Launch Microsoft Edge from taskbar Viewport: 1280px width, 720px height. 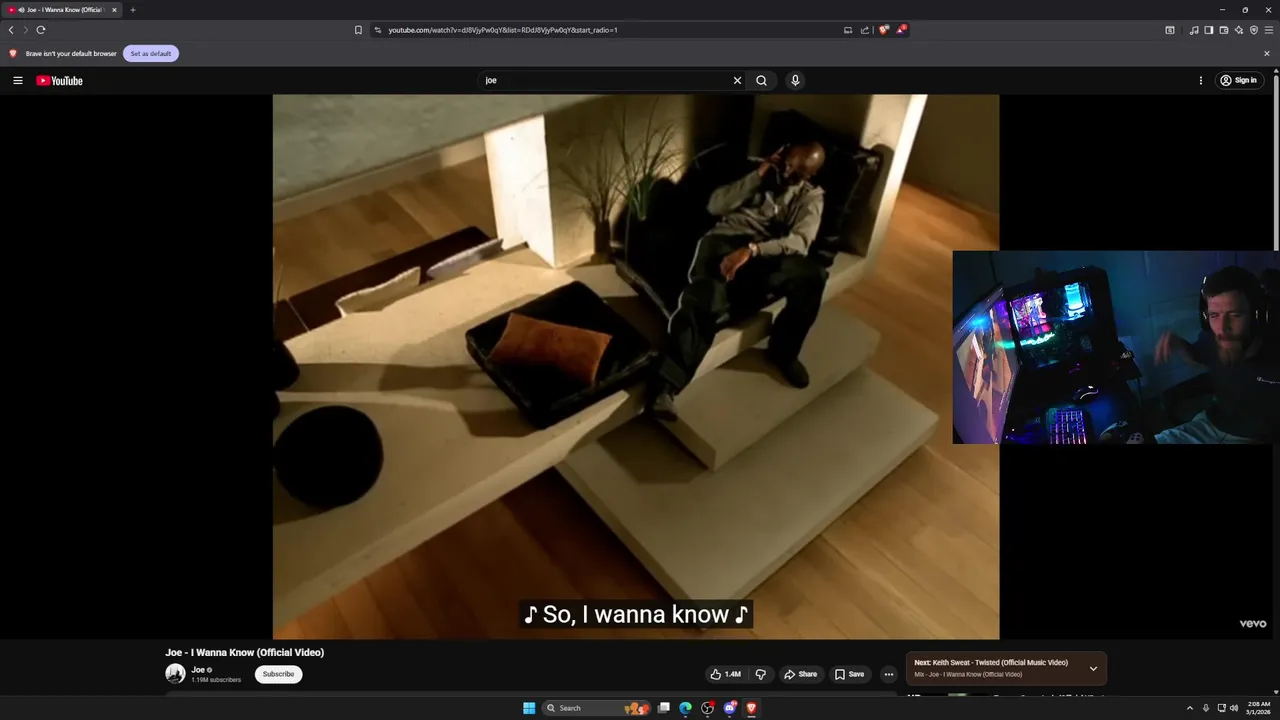tap(685, 708)
